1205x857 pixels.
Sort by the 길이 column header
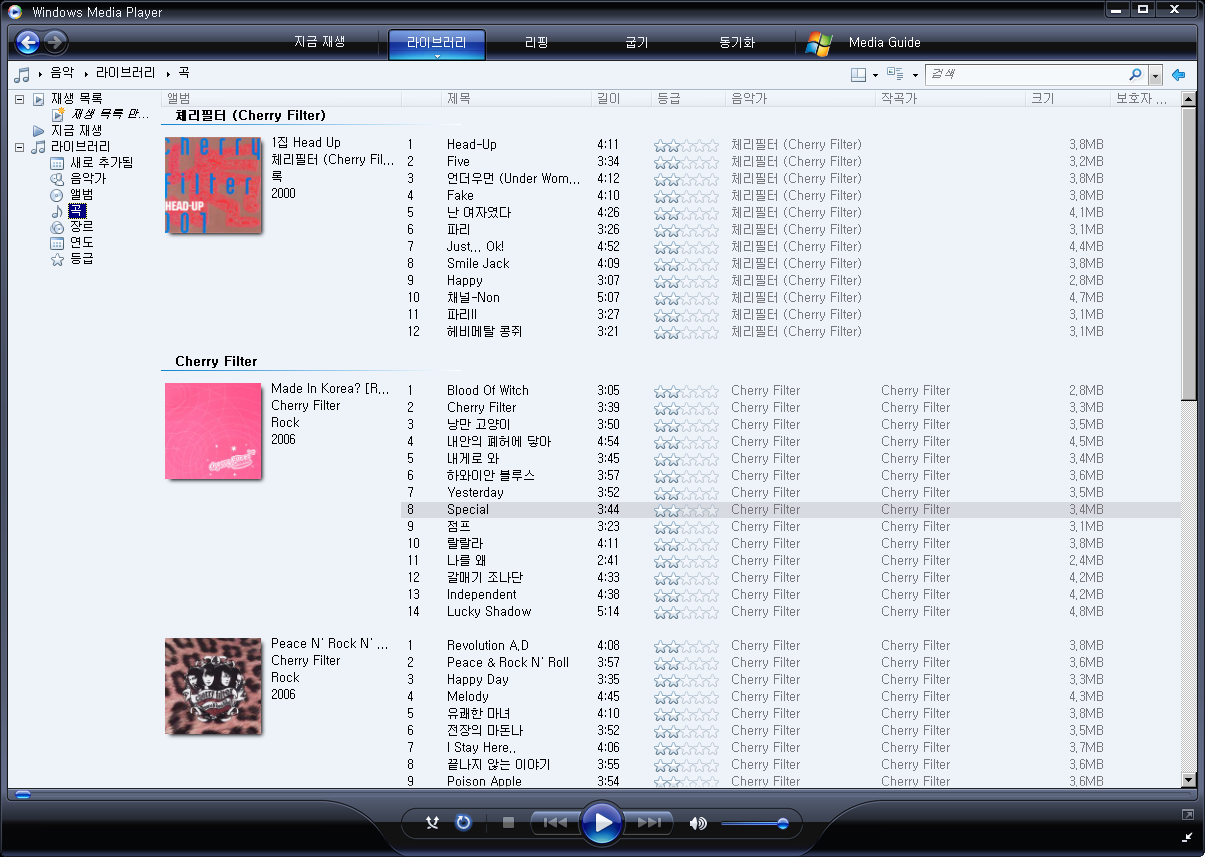click(622, 99)
